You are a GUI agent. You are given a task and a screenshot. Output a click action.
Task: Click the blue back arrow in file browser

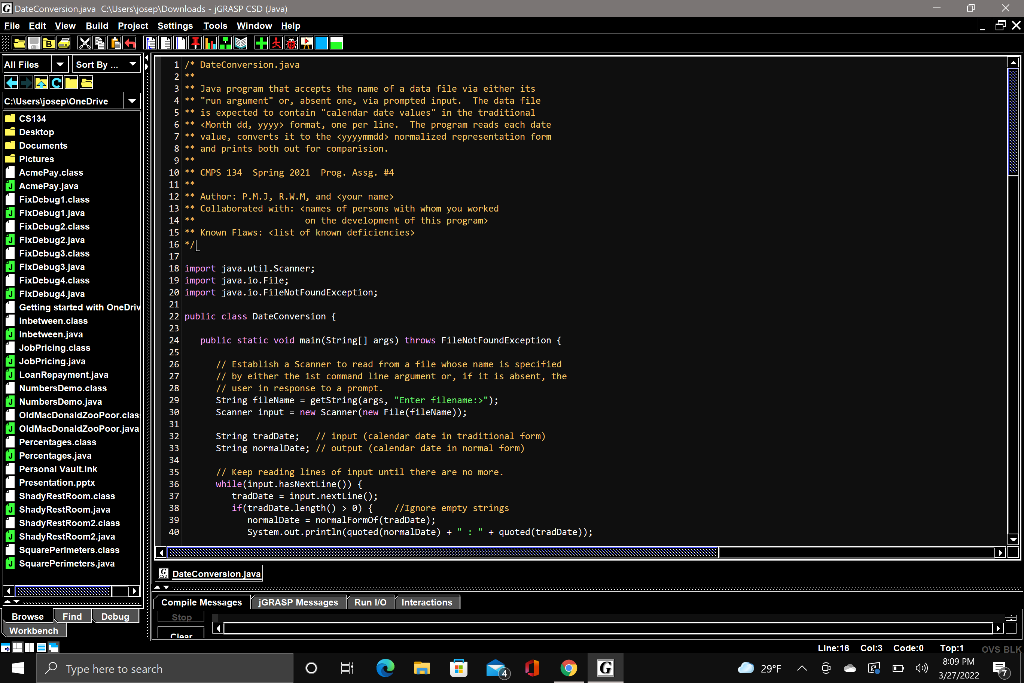[x=12, y=82]
